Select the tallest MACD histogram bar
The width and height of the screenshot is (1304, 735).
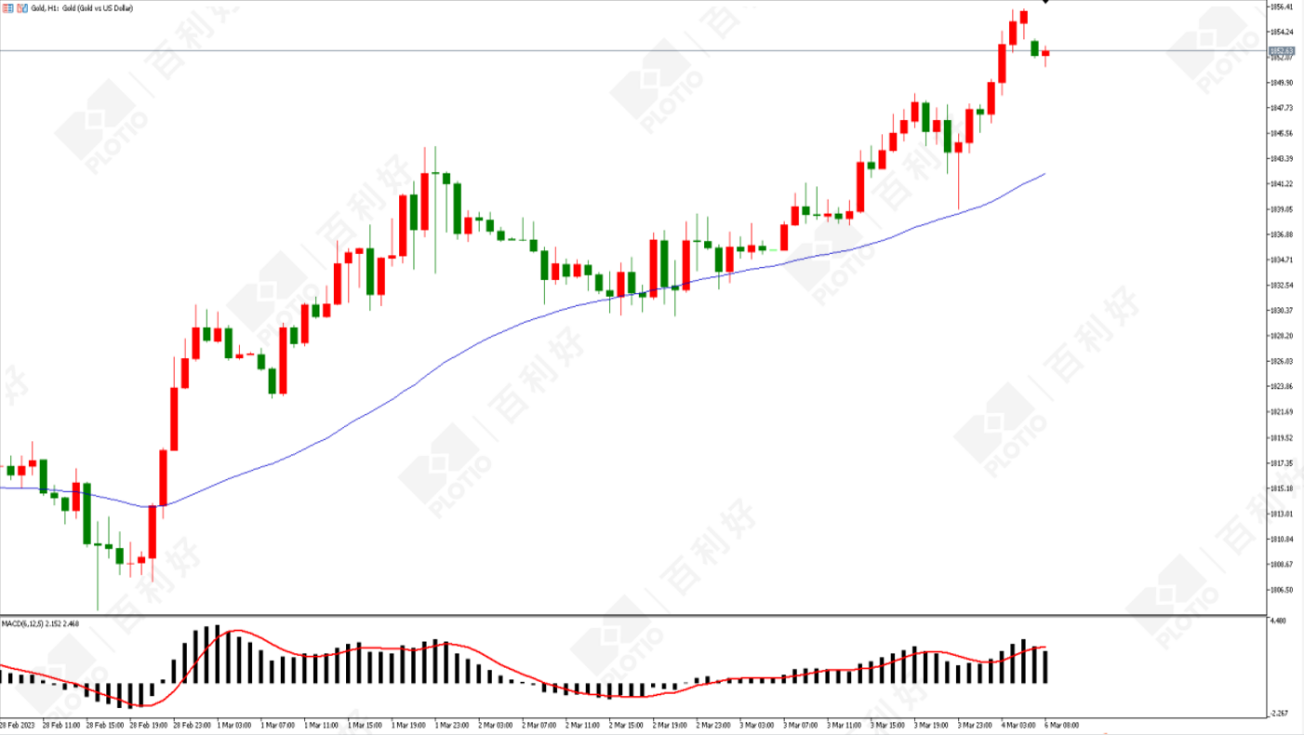click(x=217, y=654)
